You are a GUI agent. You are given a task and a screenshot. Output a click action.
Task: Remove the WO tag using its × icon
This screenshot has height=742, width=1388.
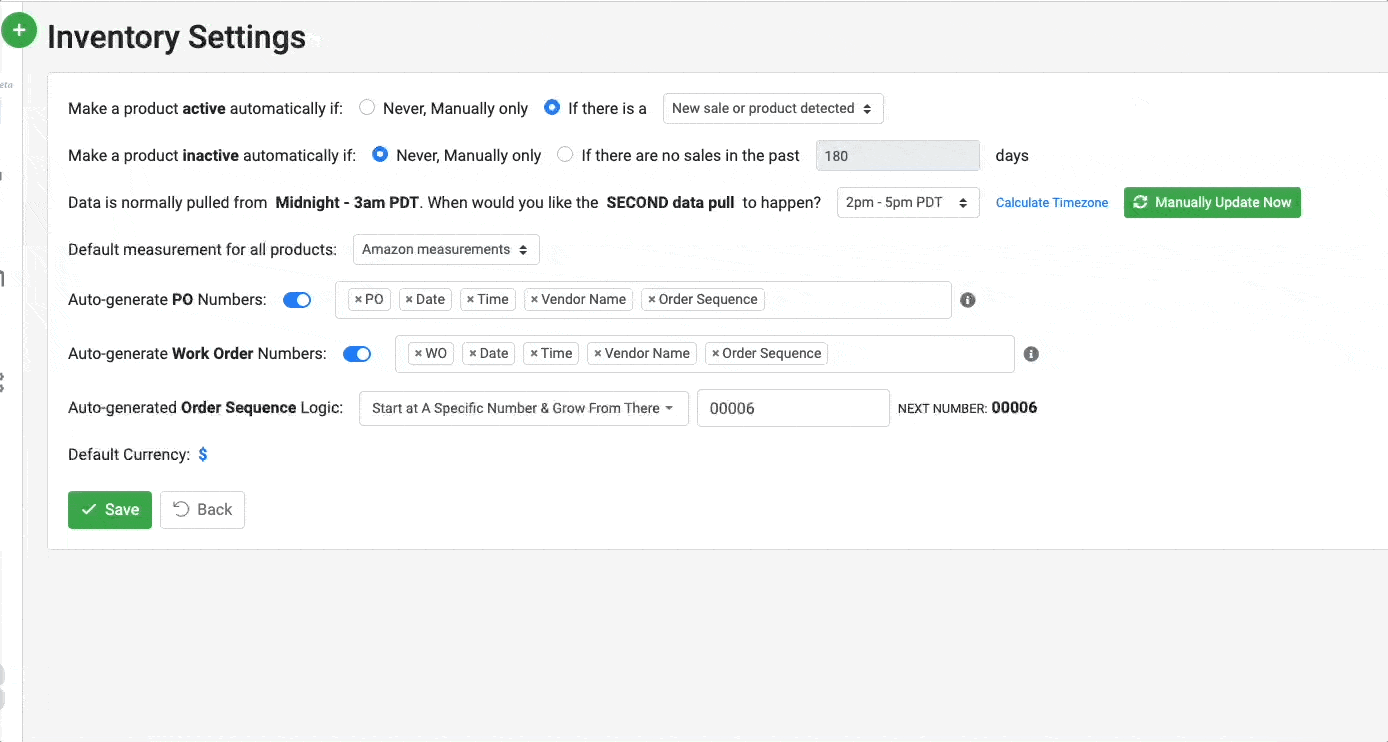click(x=418, y=353)
